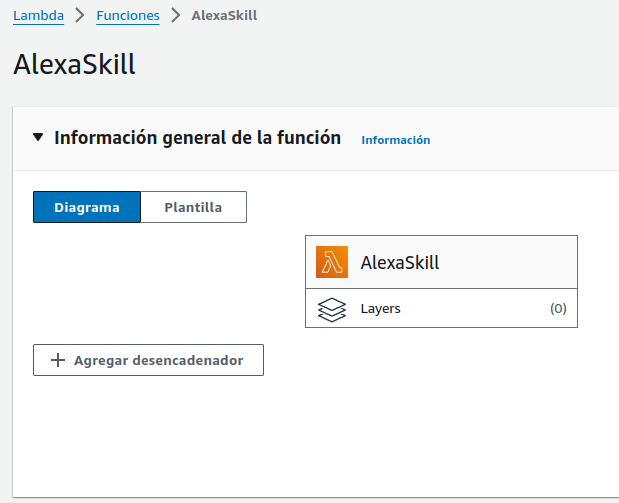Select the Diagrama tab
The height and width of the screenshot is (503, 619).
point(87,207)
